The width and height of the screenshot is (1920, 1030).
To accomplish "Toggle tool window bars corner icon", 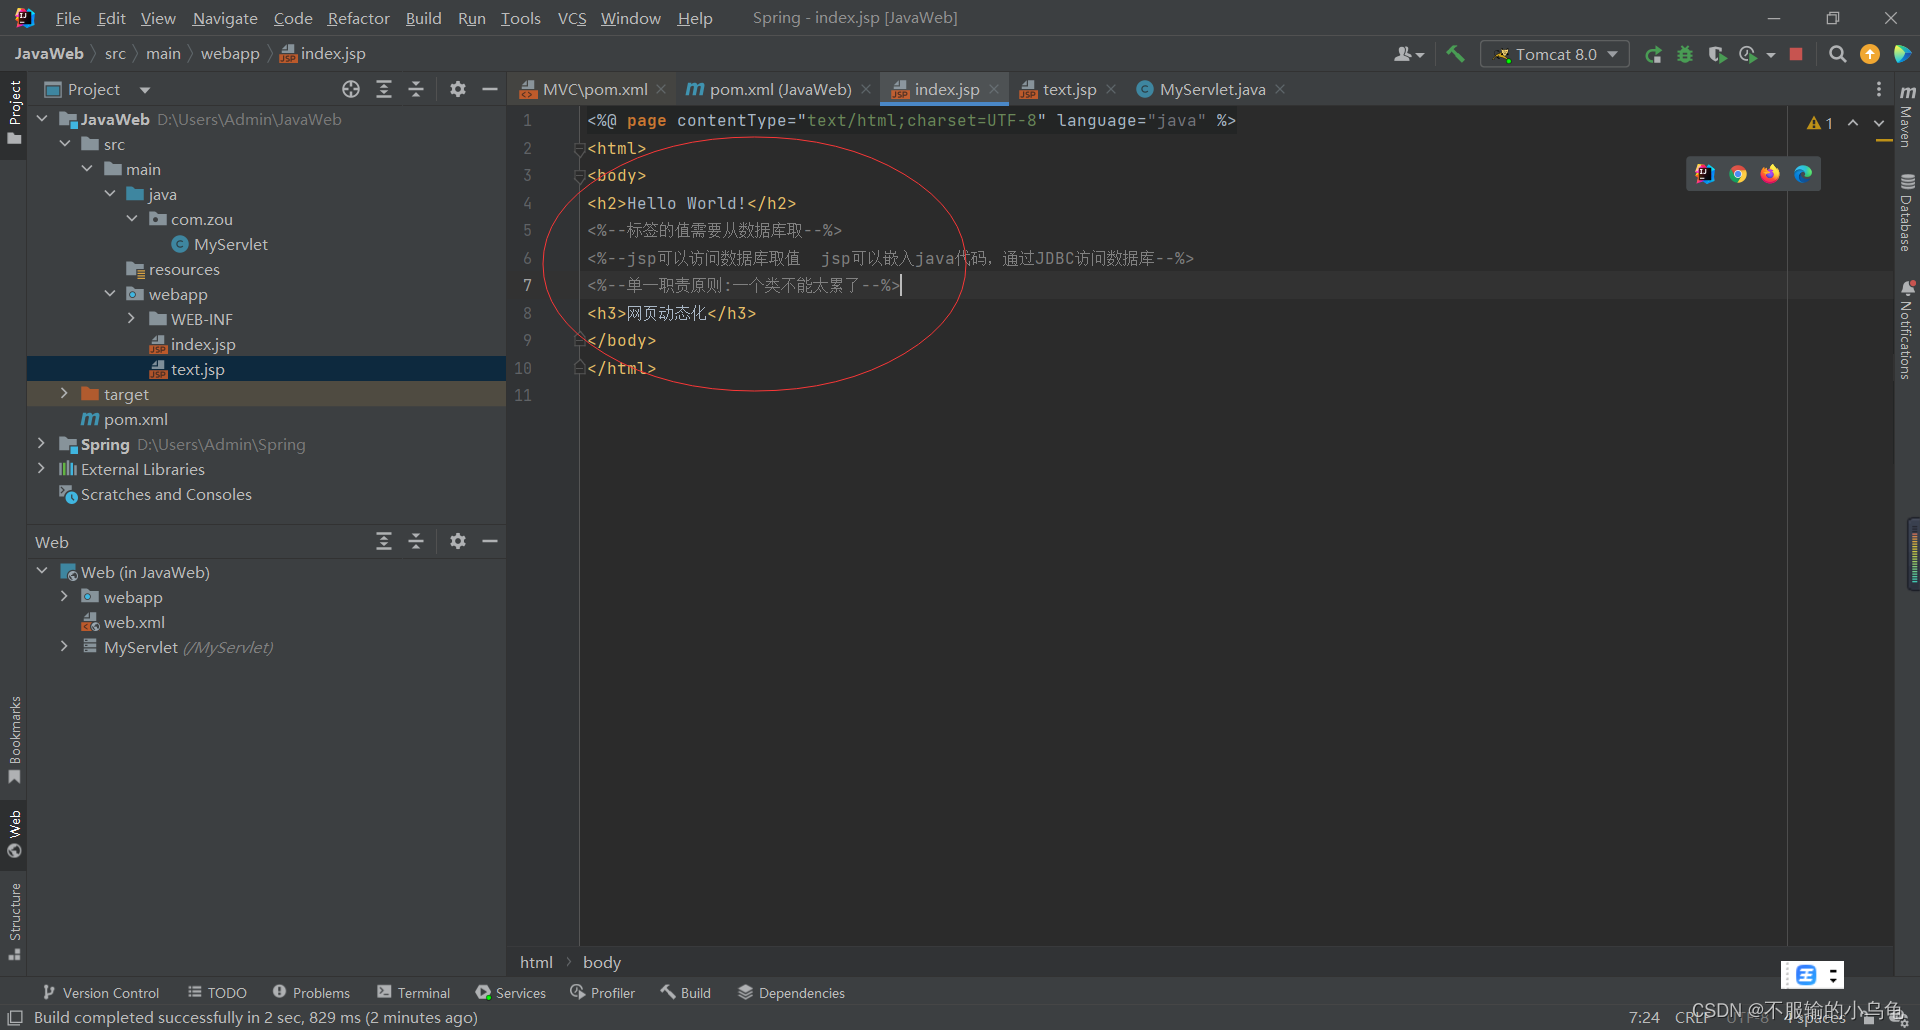I will click(15, 1018).
